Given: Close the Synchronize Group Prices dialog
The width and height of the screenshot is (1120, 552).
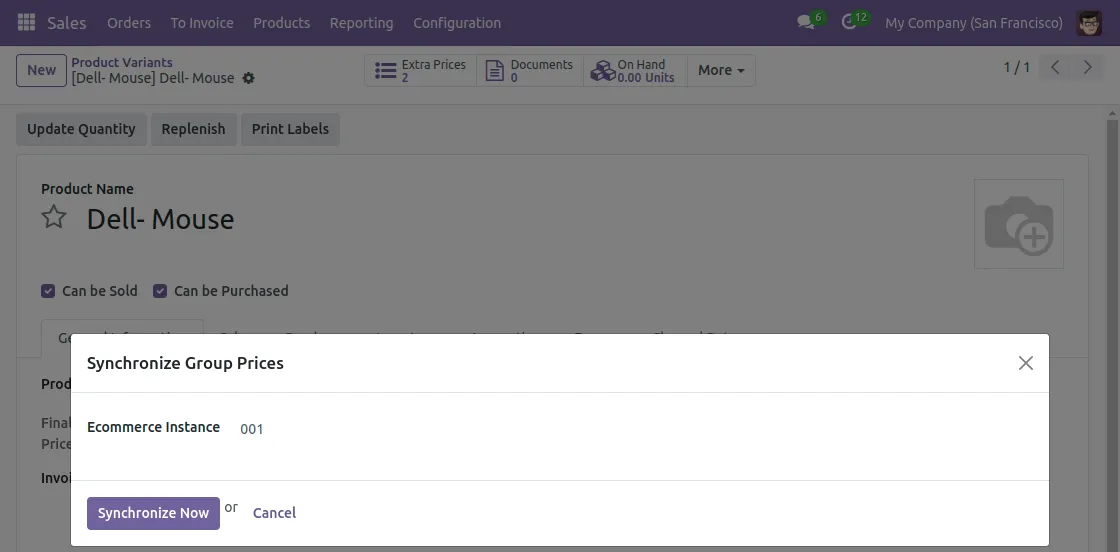Looking at the screenshot, I should click(x=1026, y=363).
